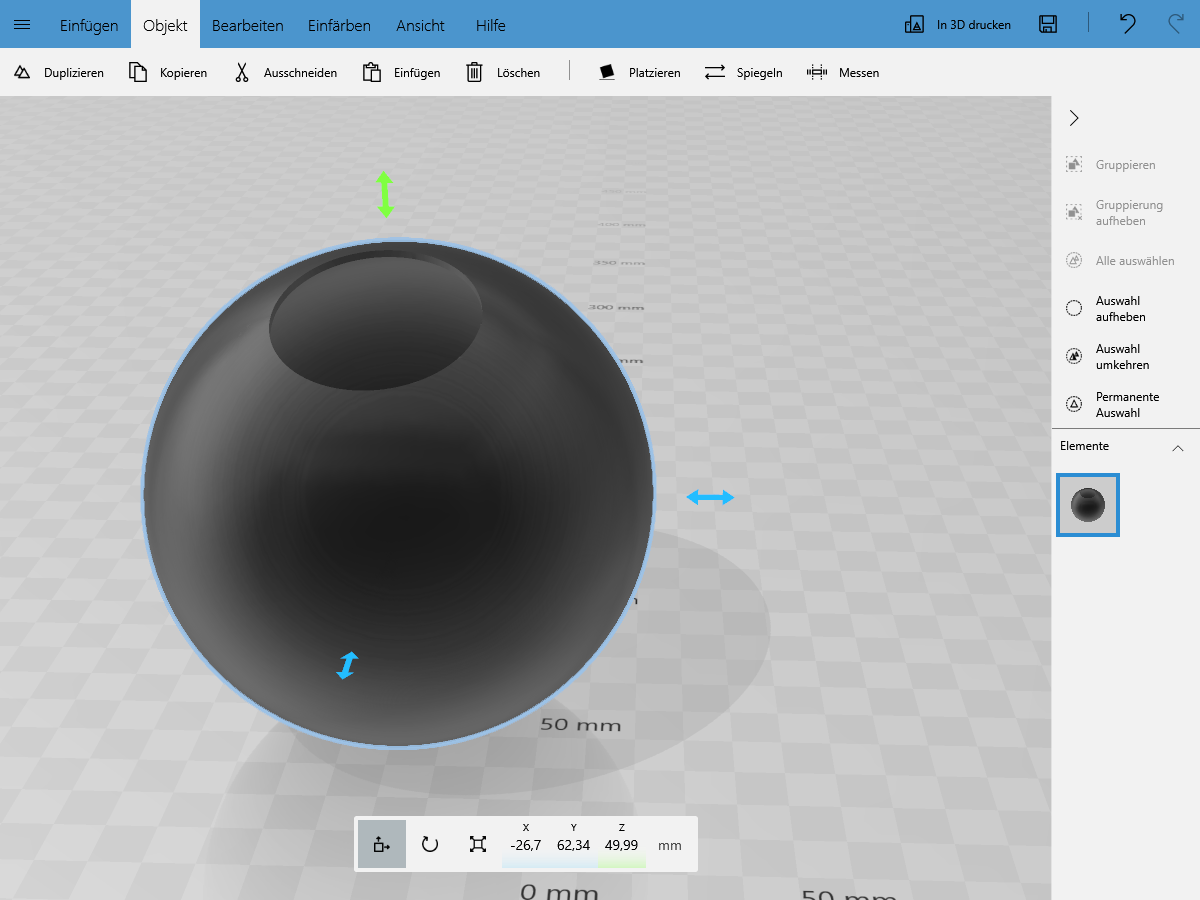Select the Spiegeln mirror tool

click(743, 72)
